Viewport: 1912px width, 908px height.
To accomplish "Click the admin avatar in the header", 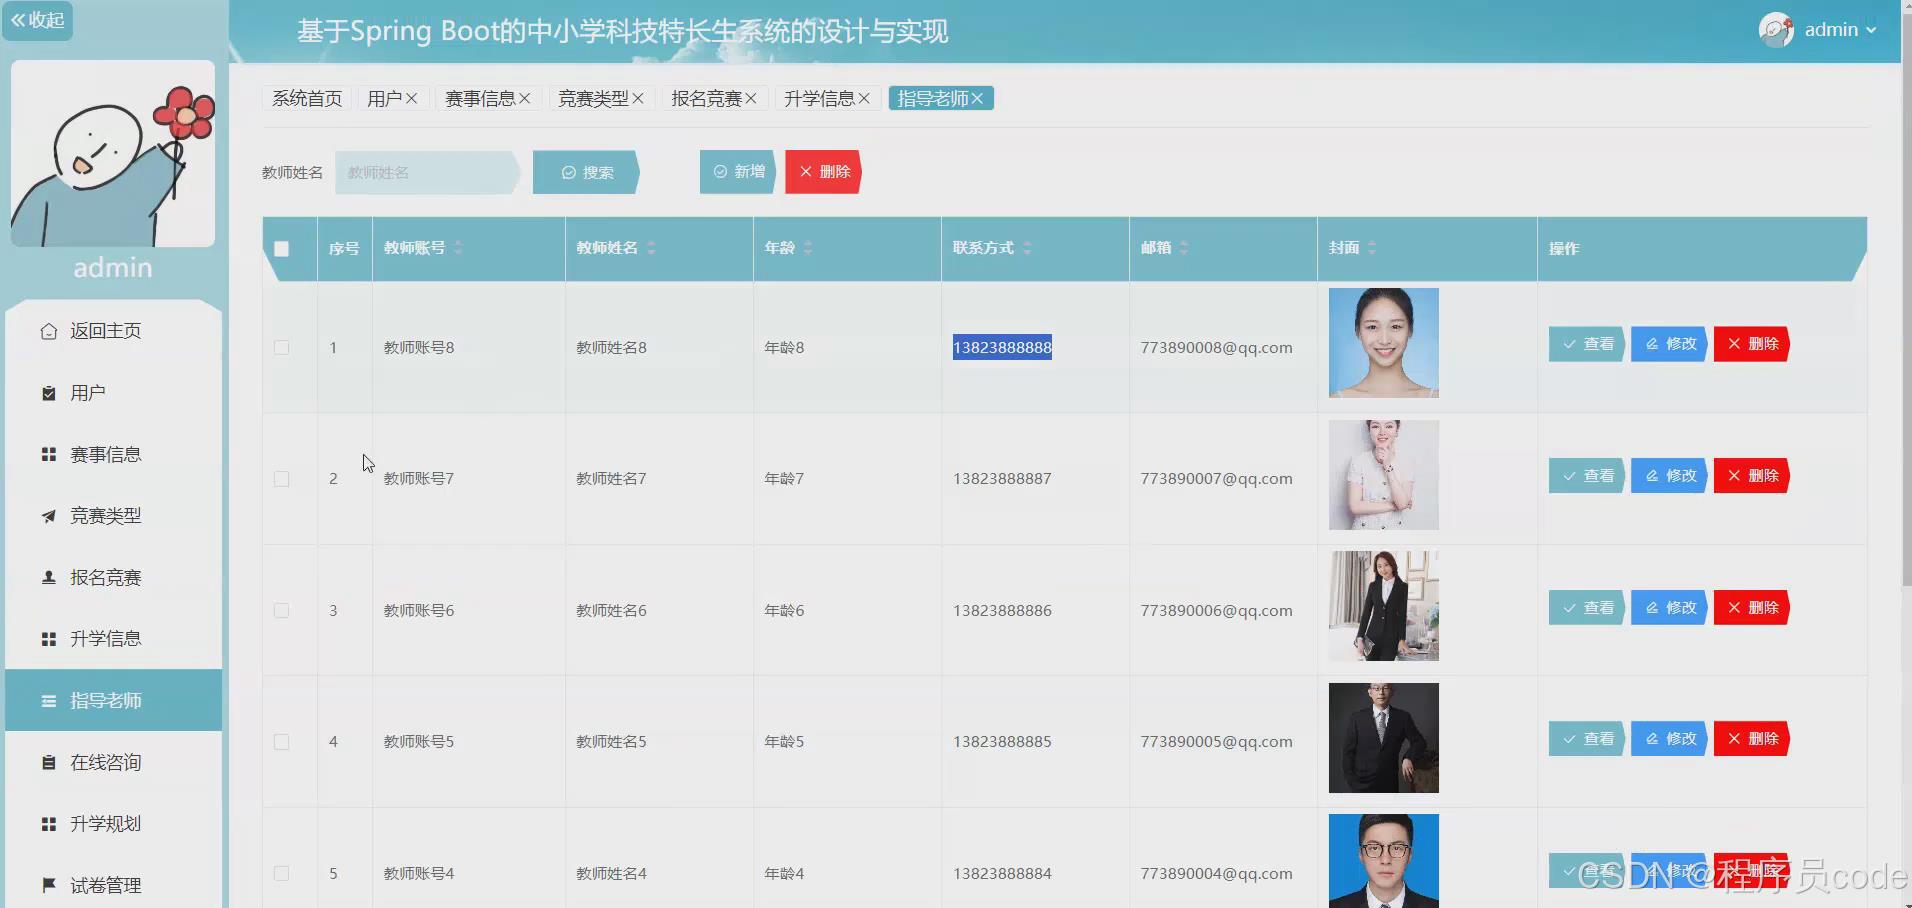I will tap(1776, 30).
